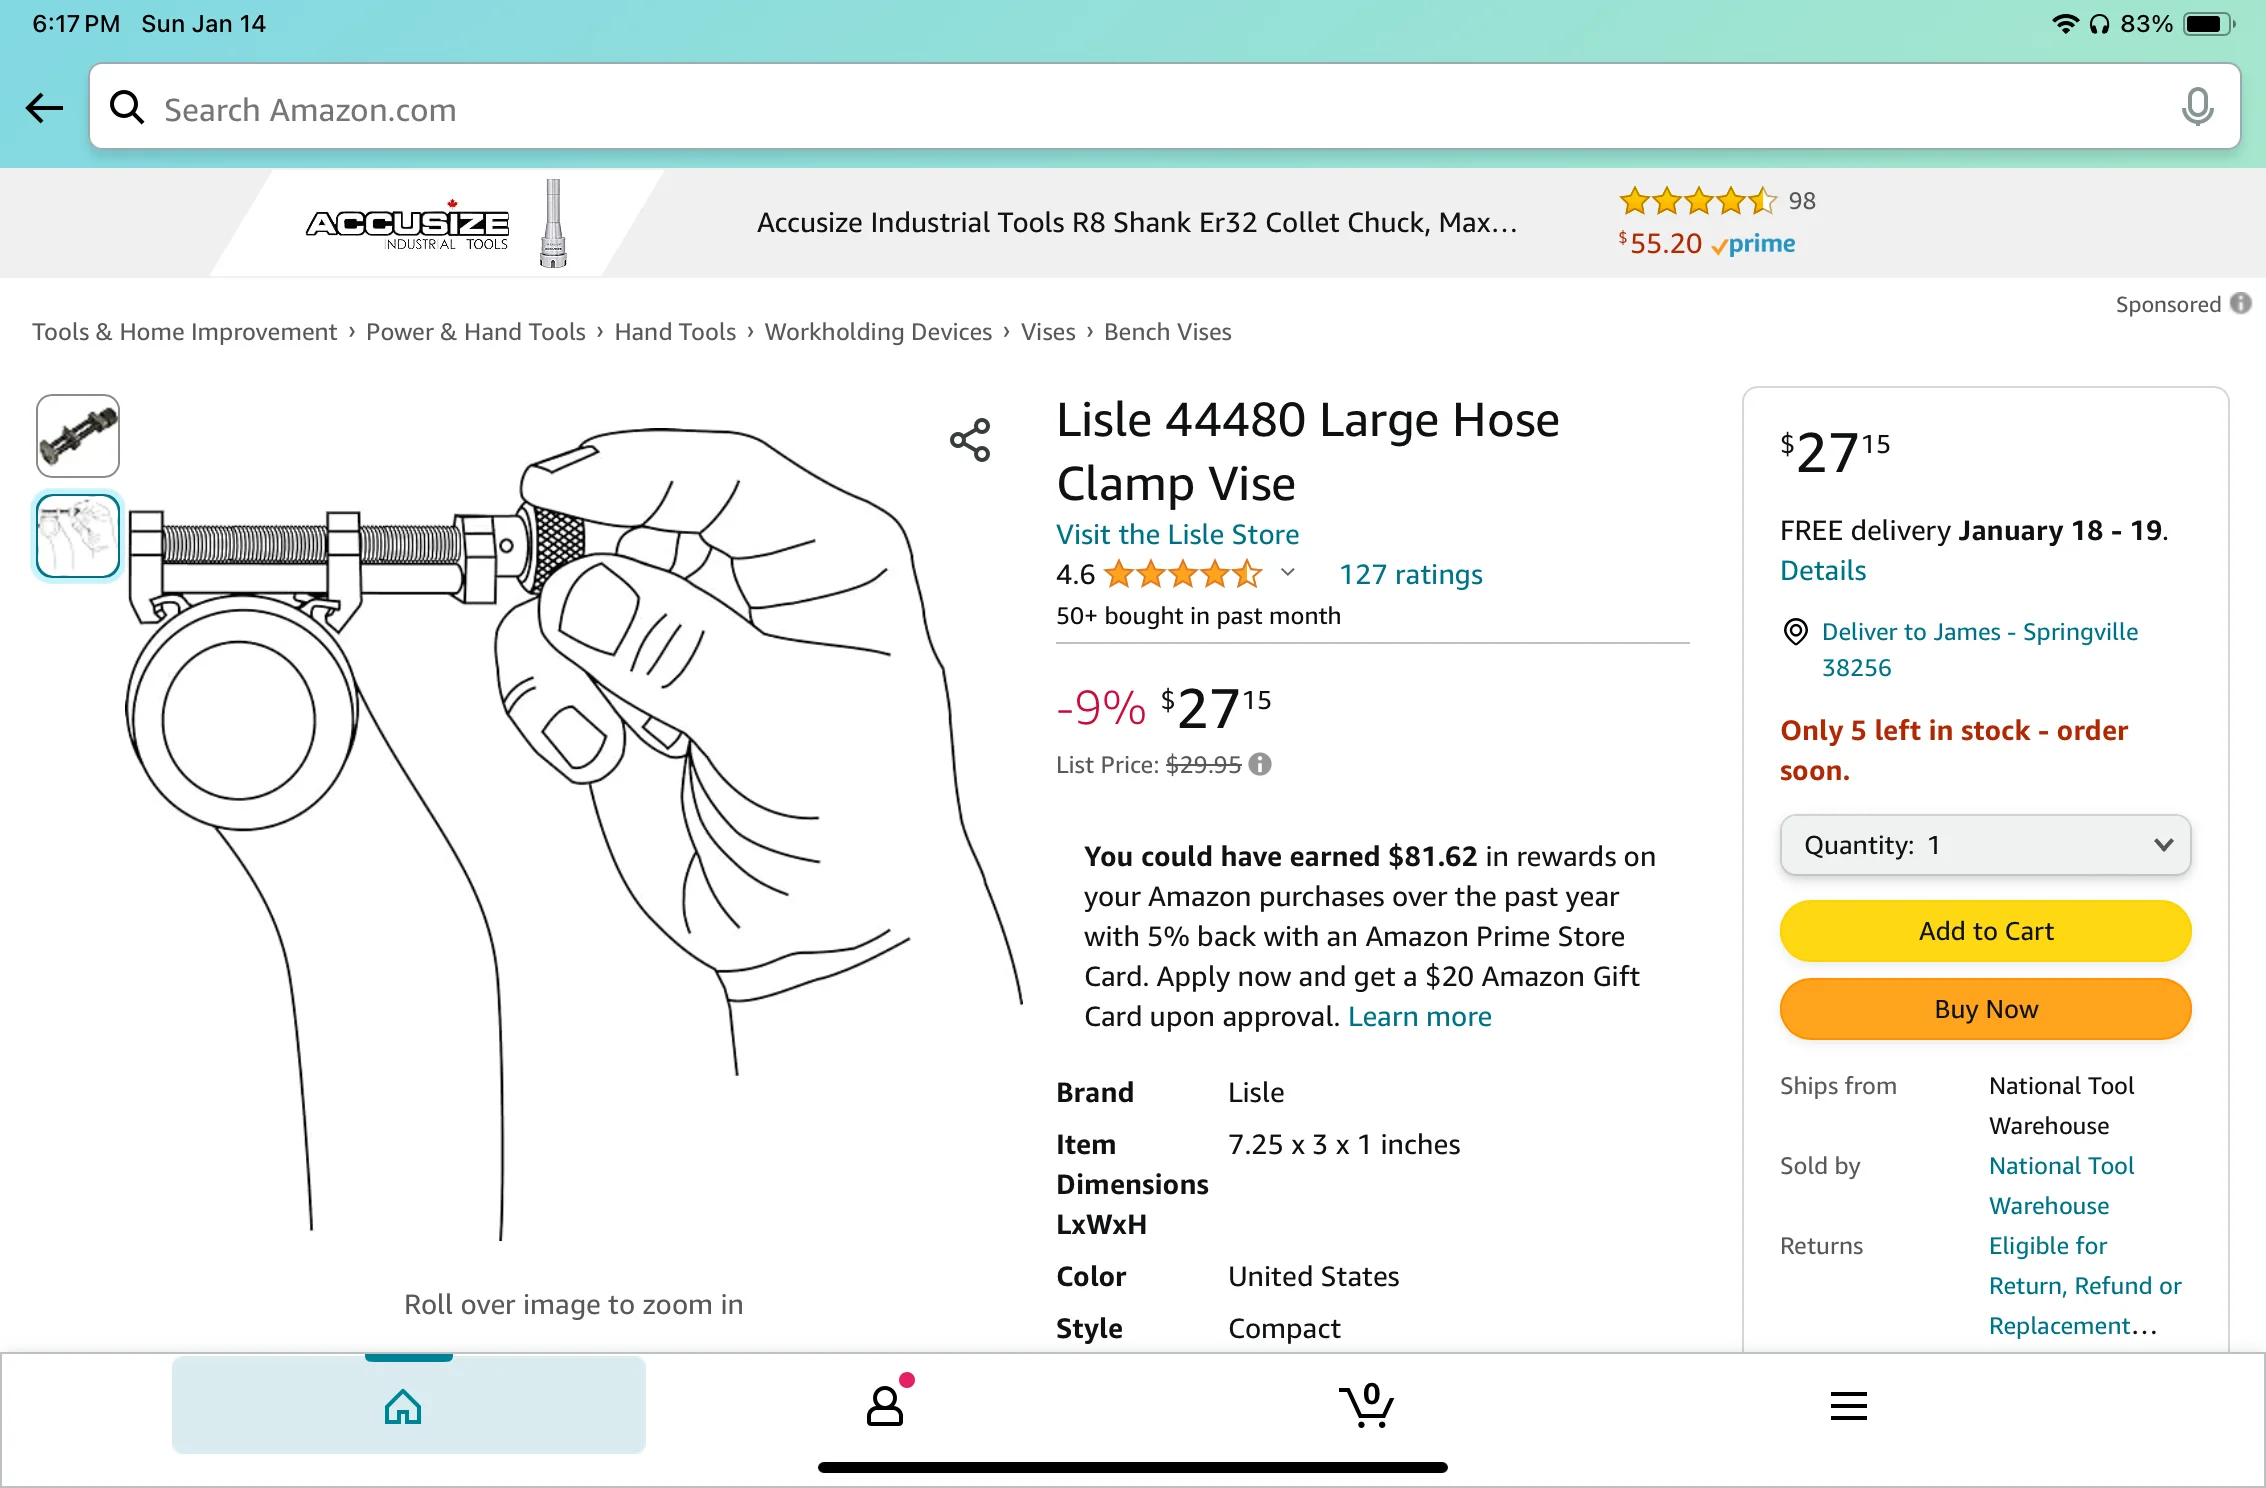Click the Bench Vises breadcrumb
The height and width of the screenshot is (1488, 2266).
point(1167,332)
